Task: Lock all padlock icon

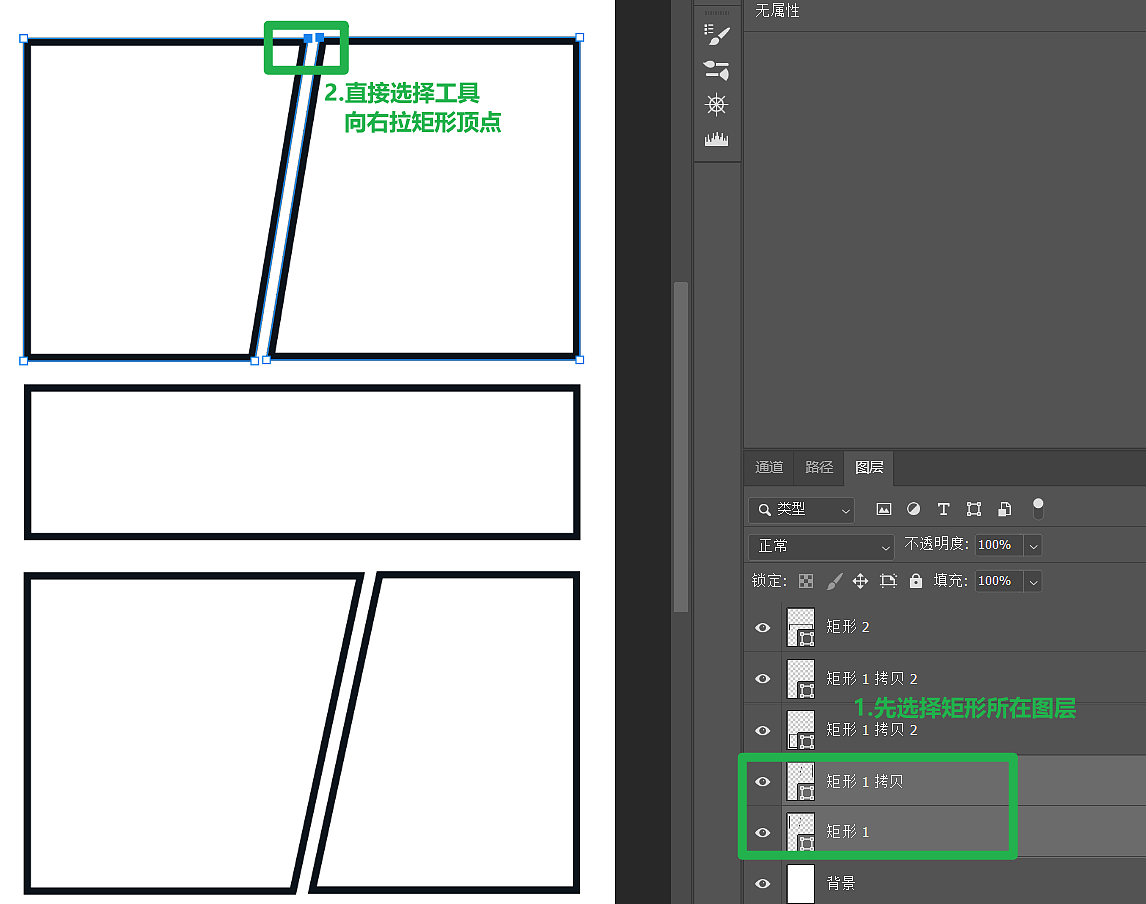Action: click(x=916, y=581)
